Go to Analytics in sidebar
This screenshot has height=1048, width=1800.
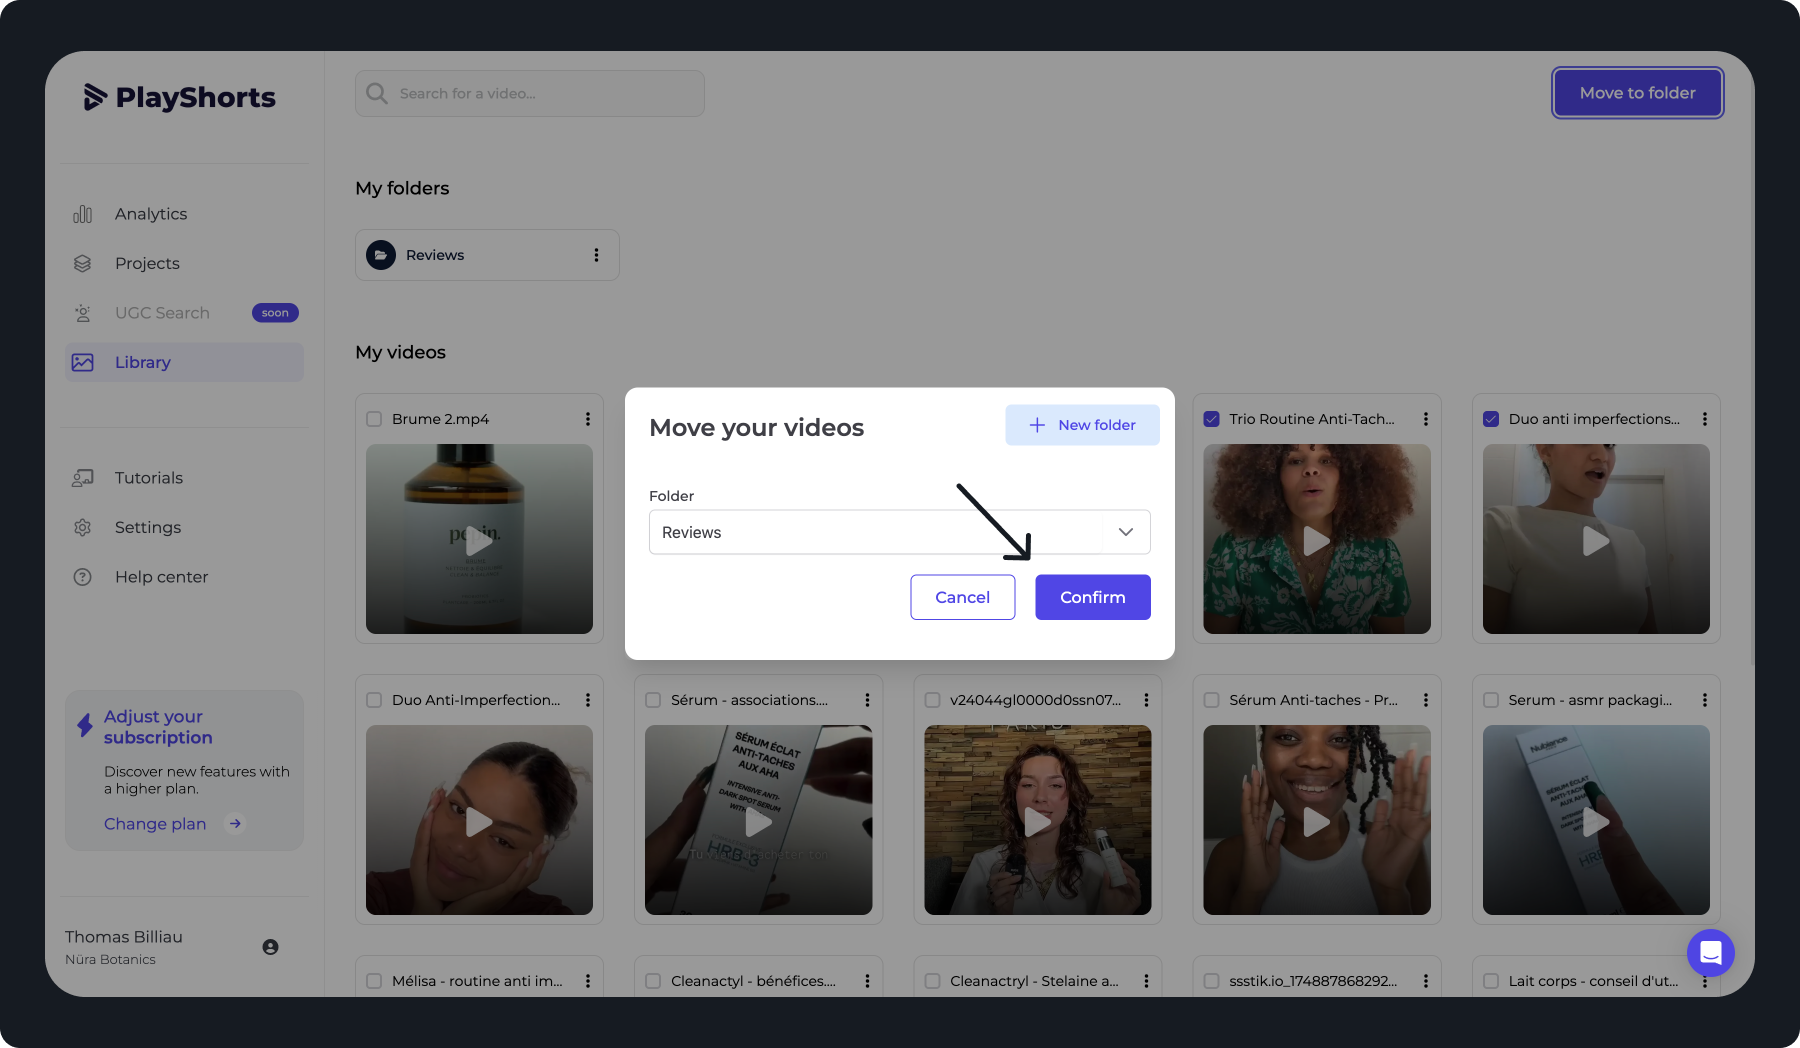click(x=184, y=214)
